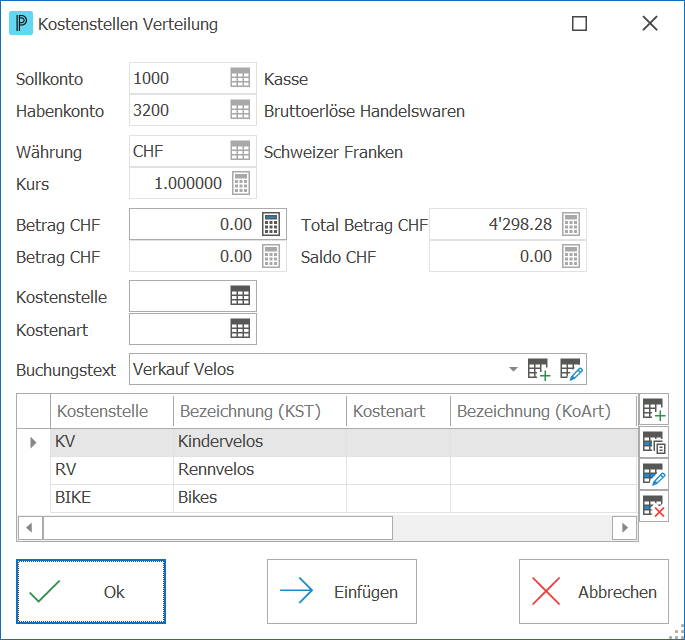Open the Total Betrag CHF calculator icon
Viewport: 685px width, 640px height.
(571, 224)
